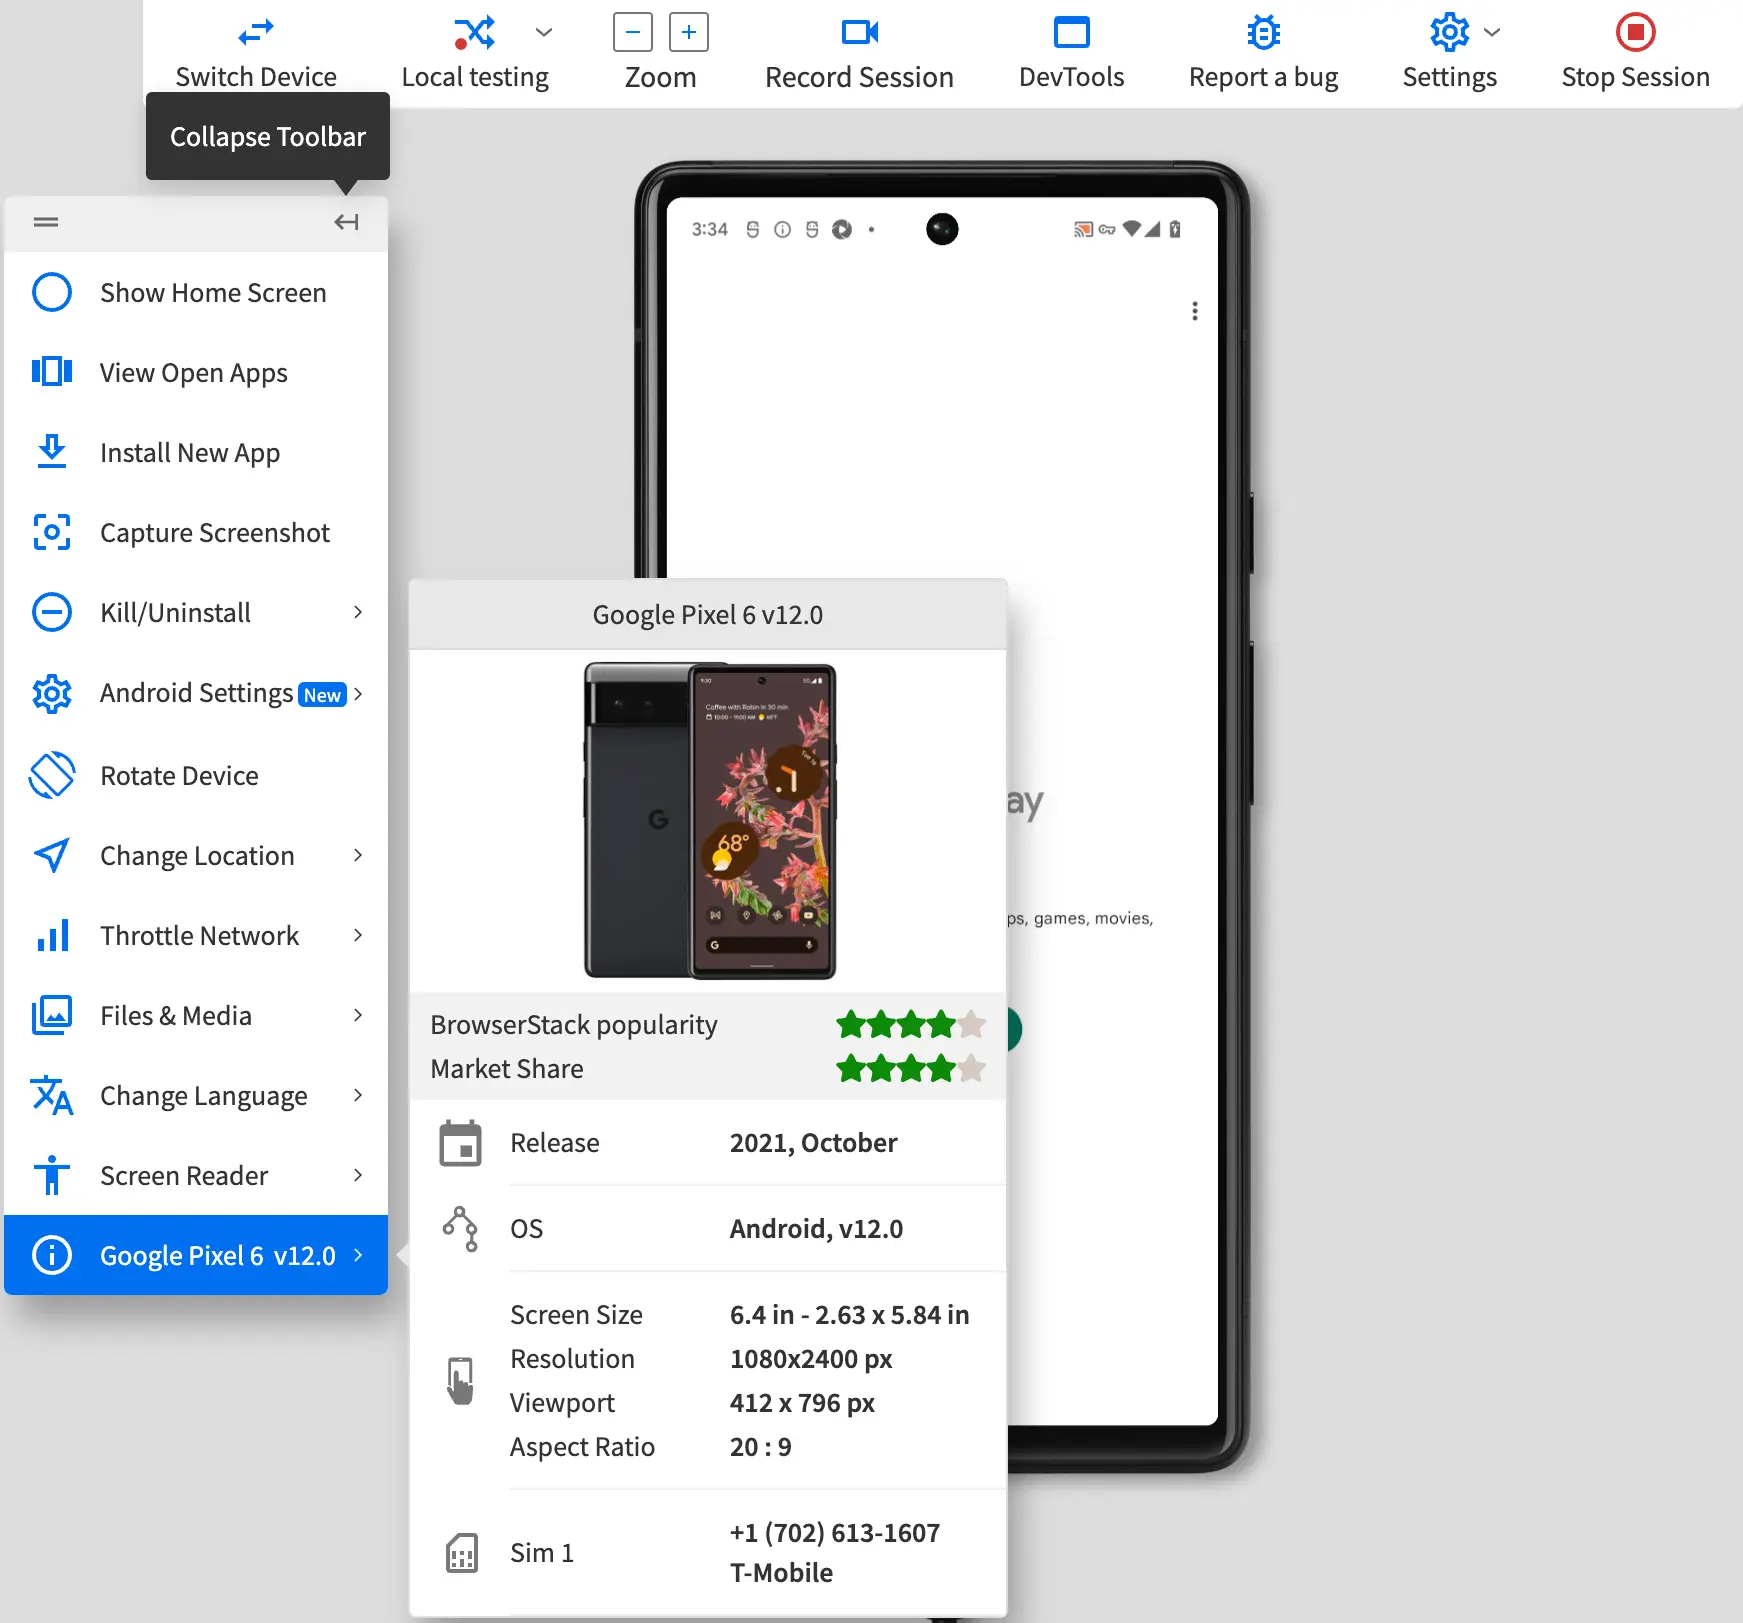Click the Switch Device icon

coord(256,33)
